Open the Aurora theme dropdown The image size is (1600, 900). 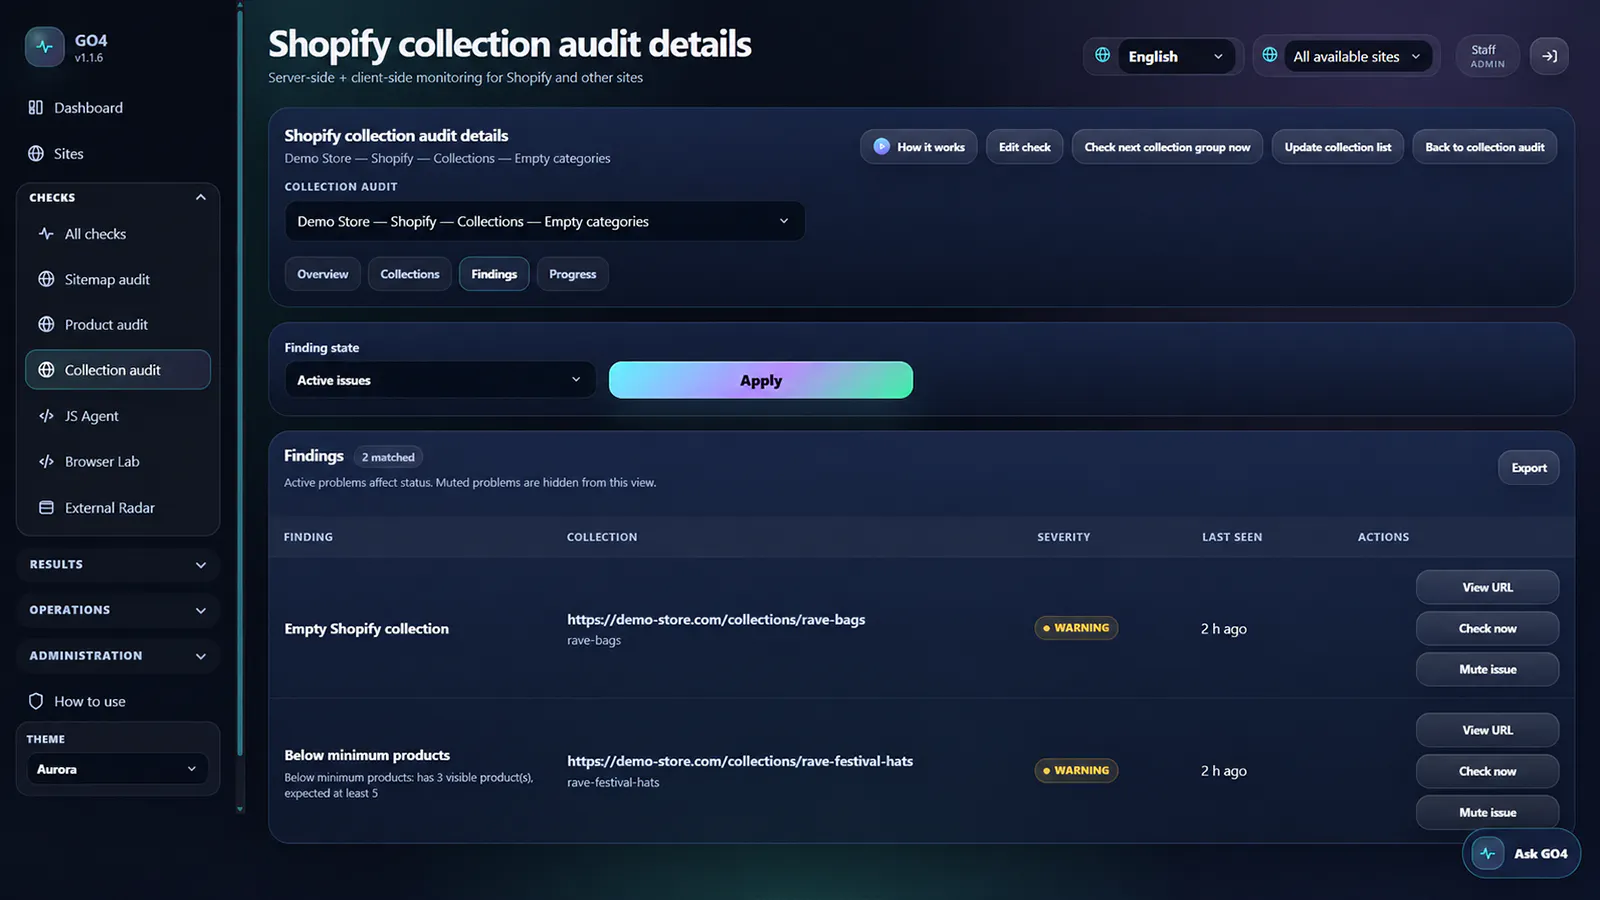click(118, 769)
